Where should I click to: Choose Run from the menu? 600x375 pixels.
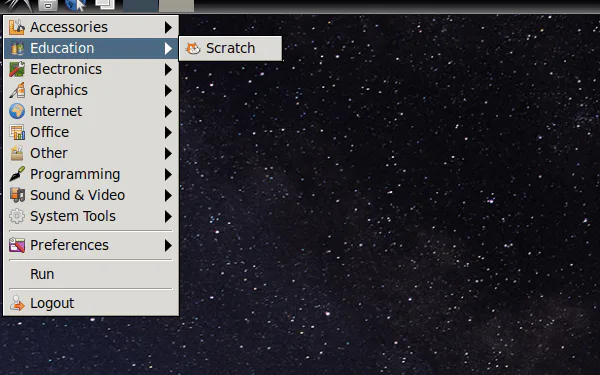(x=91, y=274)
